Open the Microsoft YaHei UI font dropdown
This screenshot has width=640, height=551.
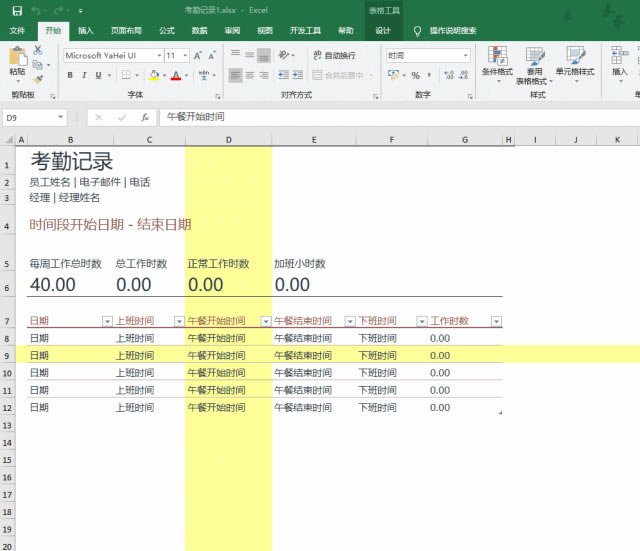(157, 56)
